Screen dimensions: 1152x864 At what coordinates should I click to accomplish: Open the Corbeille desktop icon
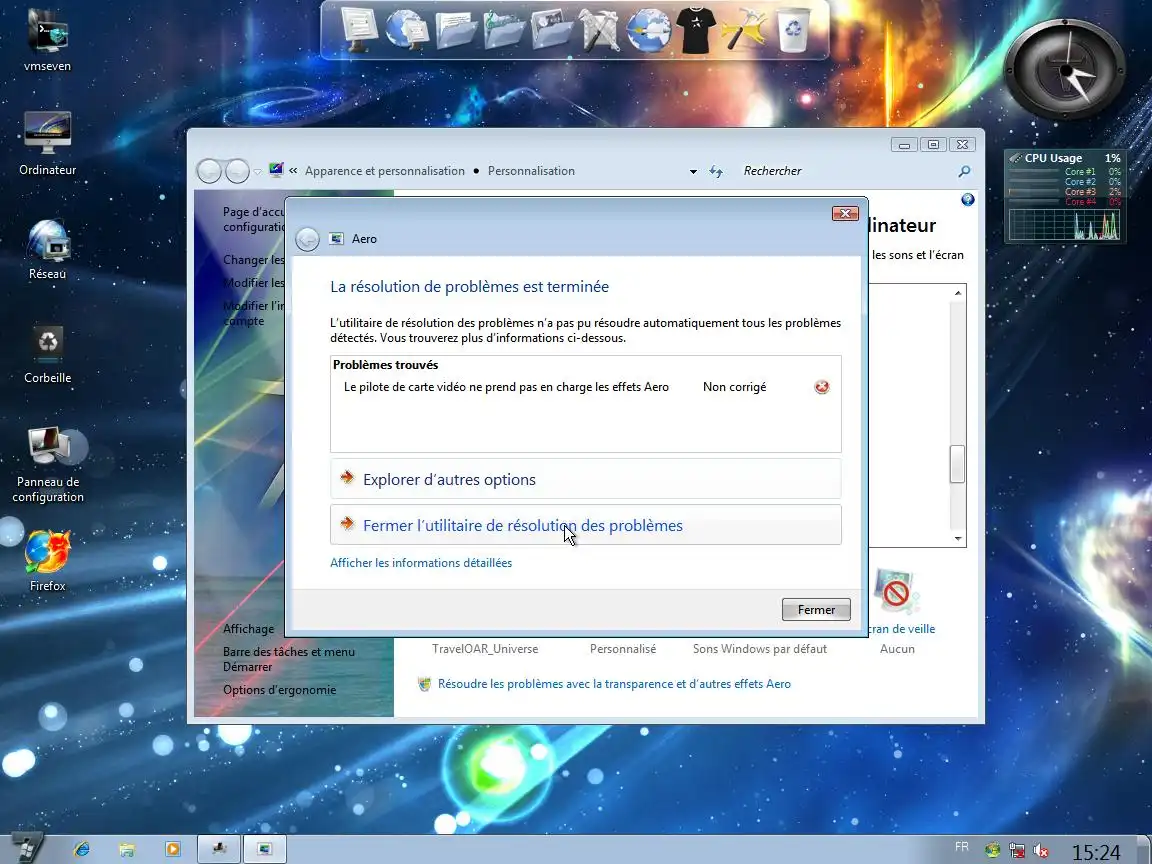pyautogui.click(x=47, y=354)
